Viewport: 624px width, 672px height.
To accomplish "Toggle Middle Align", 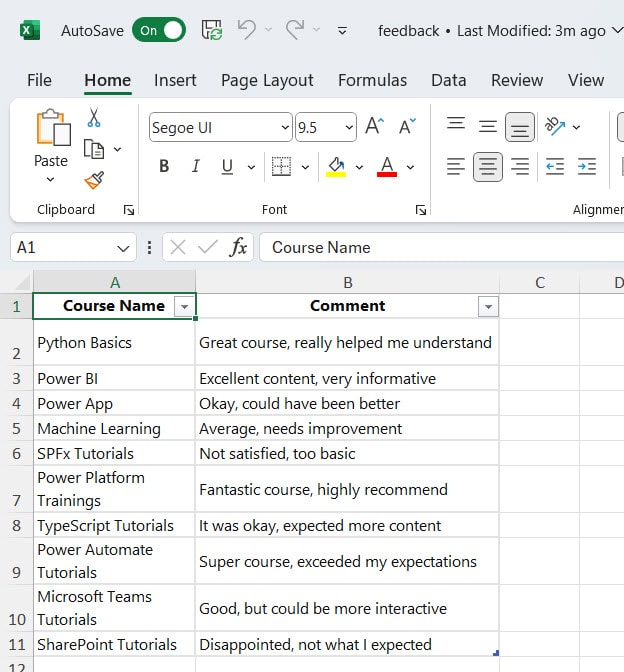I will pos(488,126).
